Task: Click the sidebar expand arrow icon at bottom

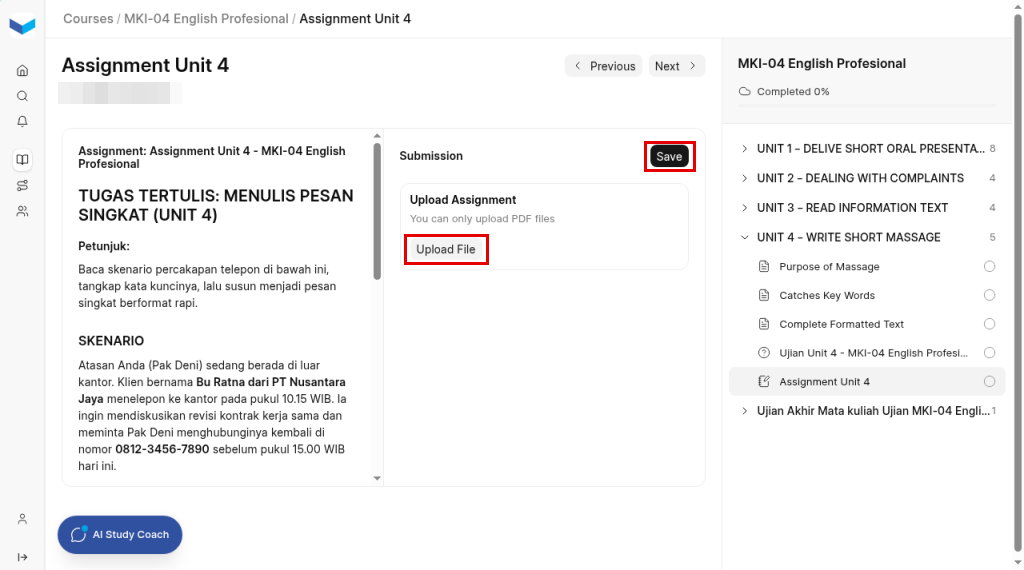Action: click(x=22, y=557)
